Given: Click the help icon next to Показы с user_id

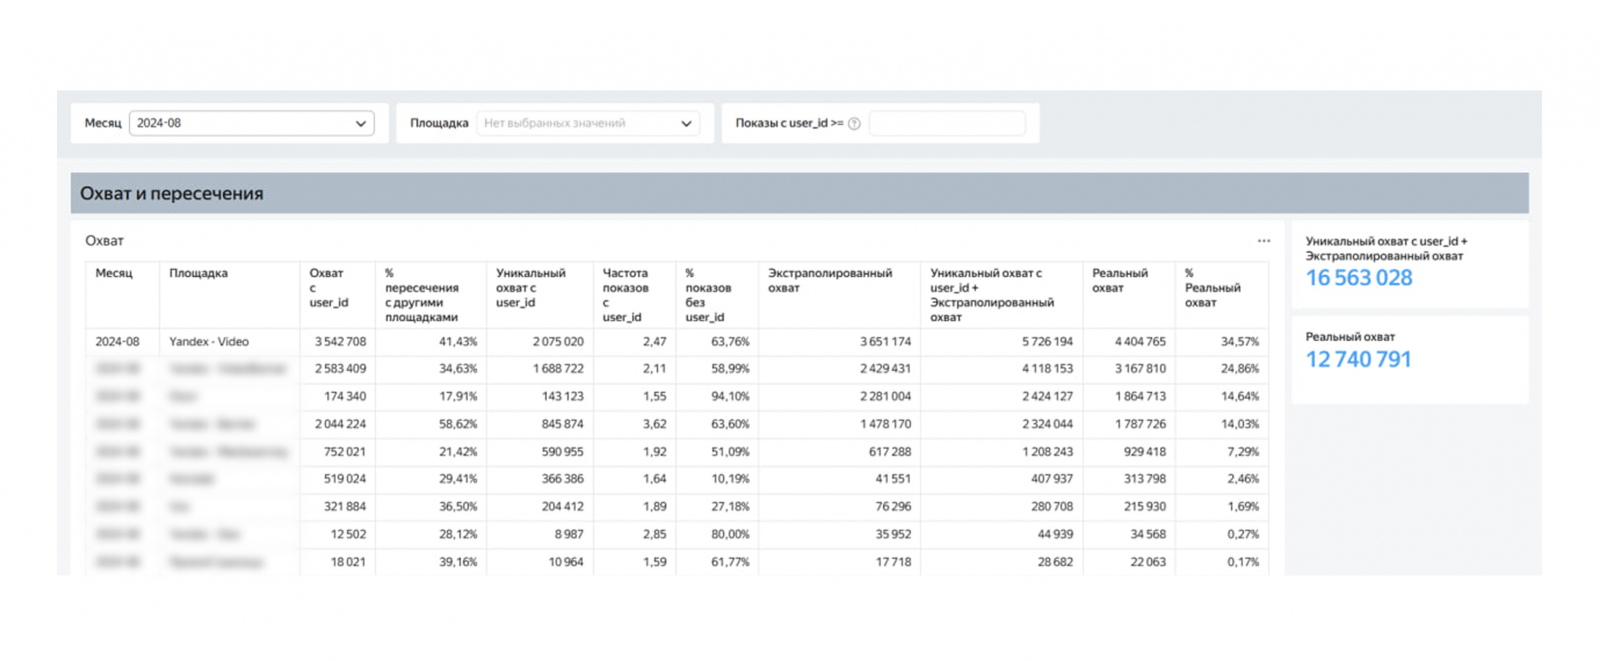Looking at the screenshot, I should [854, 124].
